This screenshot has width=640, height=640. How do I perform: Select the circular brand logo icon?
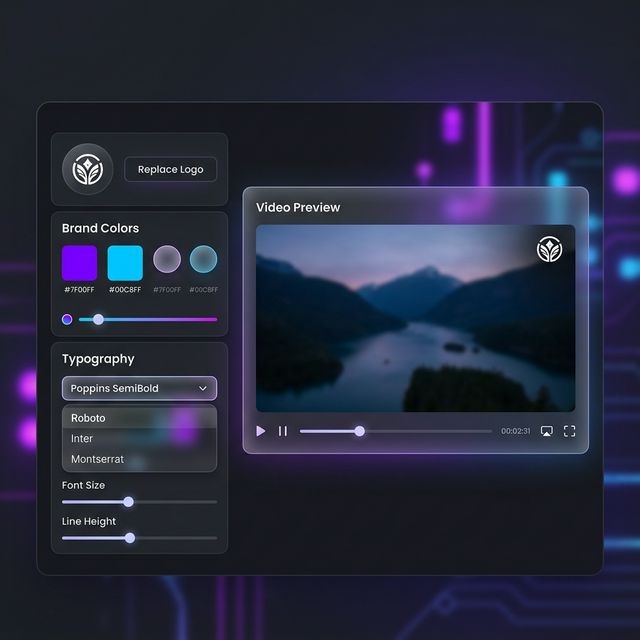(x=87, y=169)
